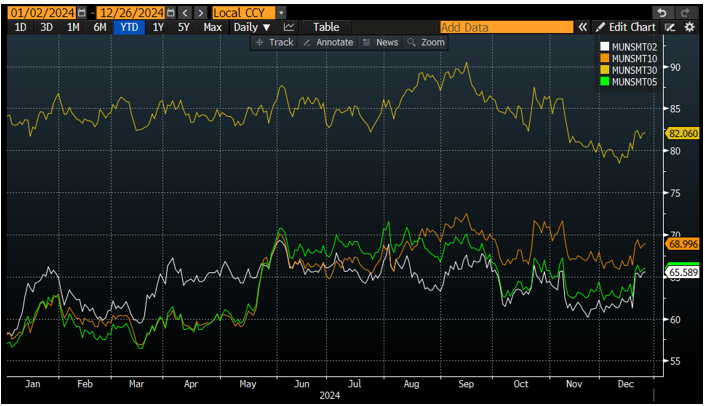Select the 1Y time range tab

click(157, 27)
